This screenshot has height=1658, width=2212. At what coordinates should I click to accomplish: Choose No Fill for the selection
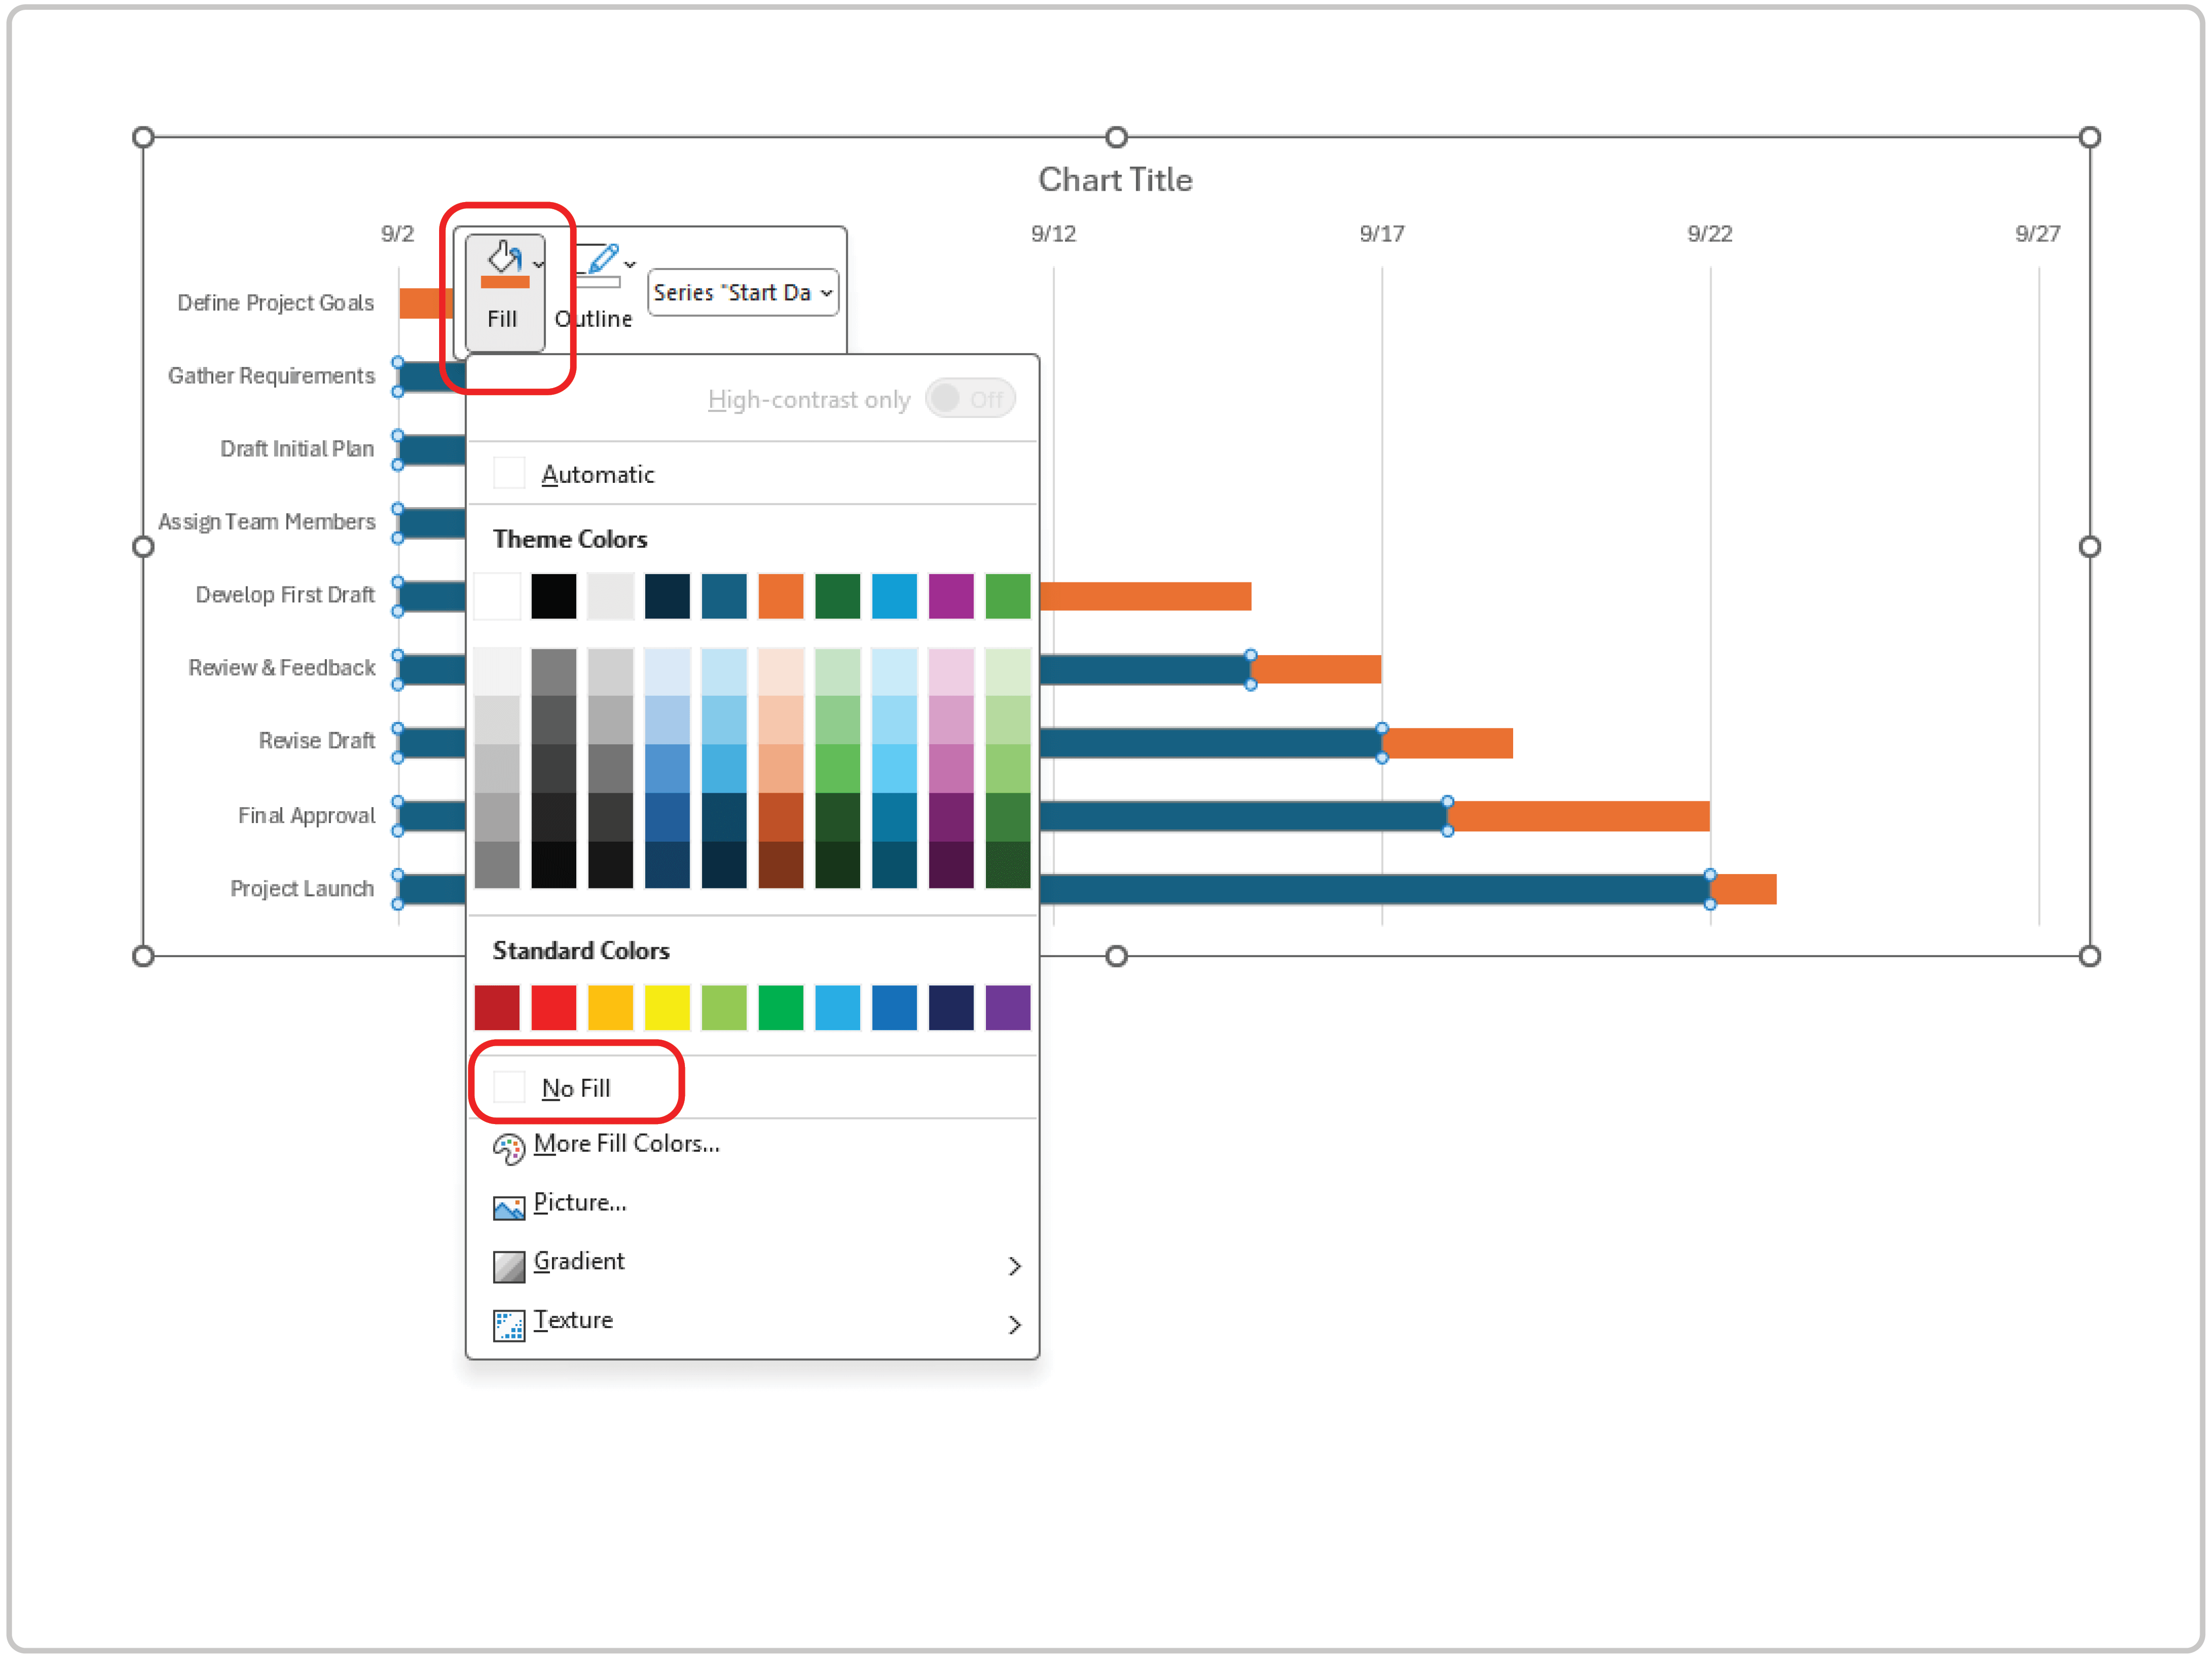pos(575,1087)
